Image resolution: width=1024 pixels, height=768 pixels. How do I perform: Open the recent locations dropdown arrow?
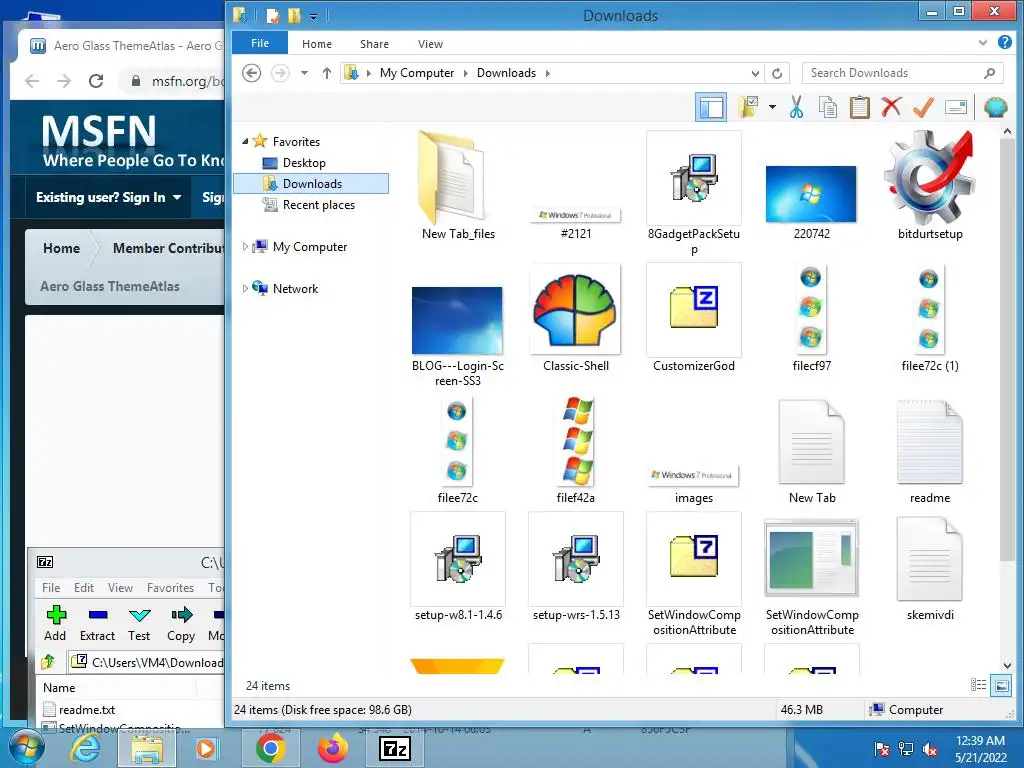pos(304,73)
